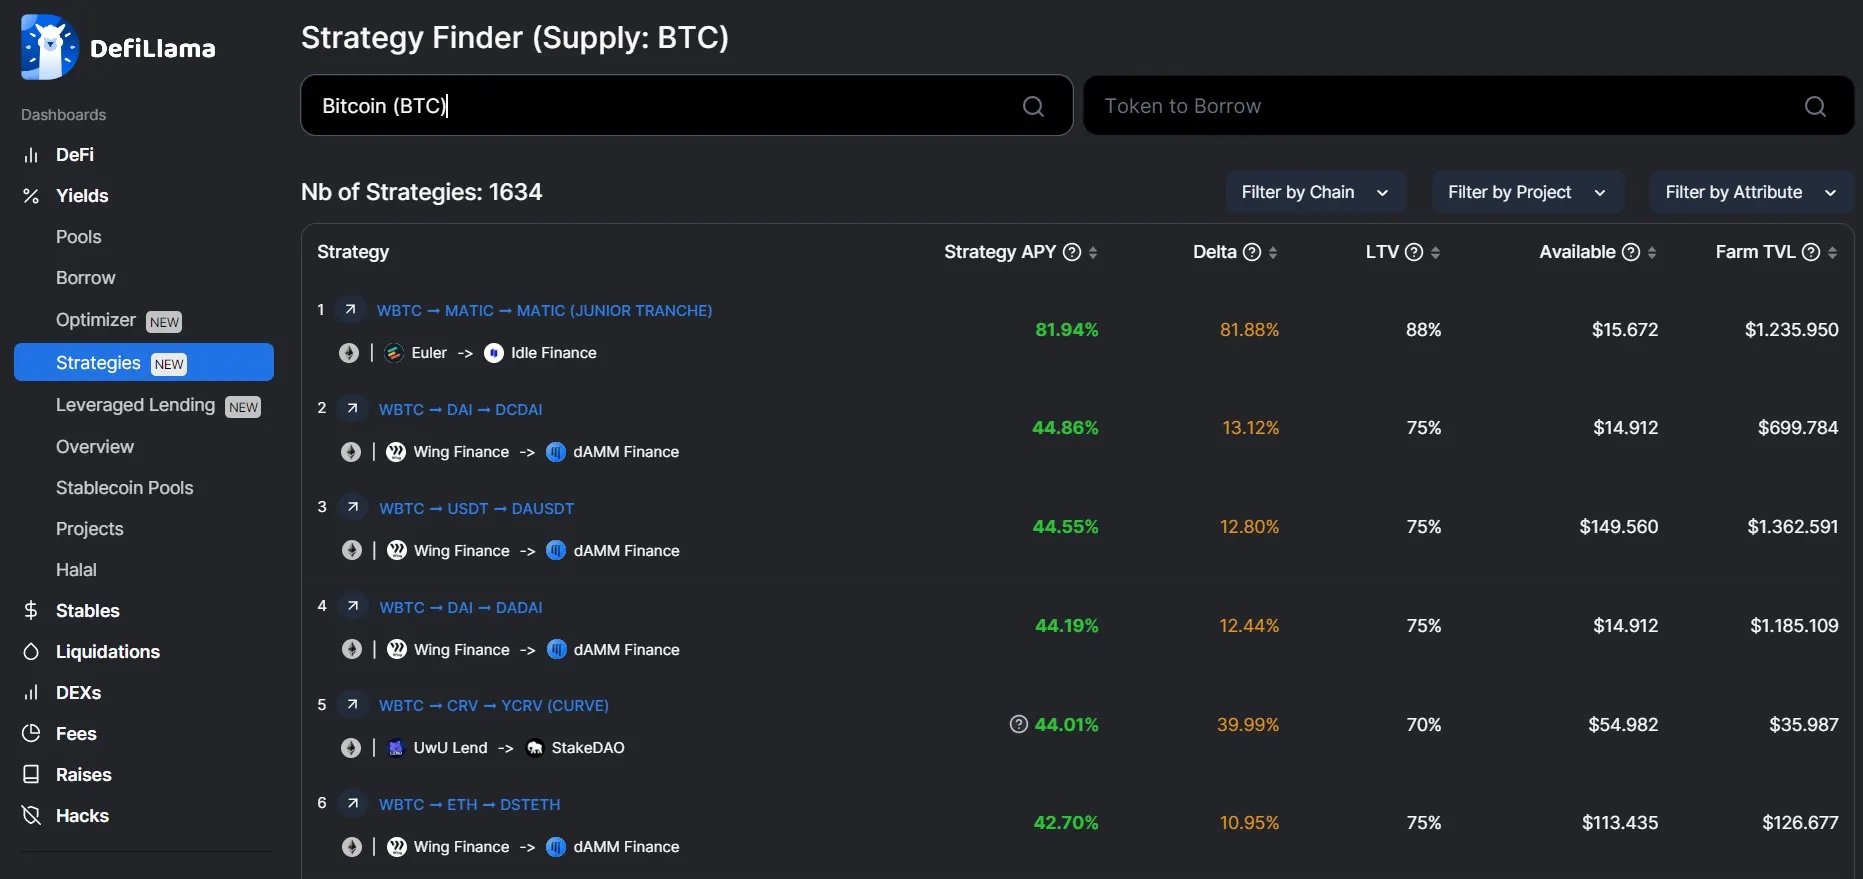Open the DEXs dashboard

coord(78,693)
